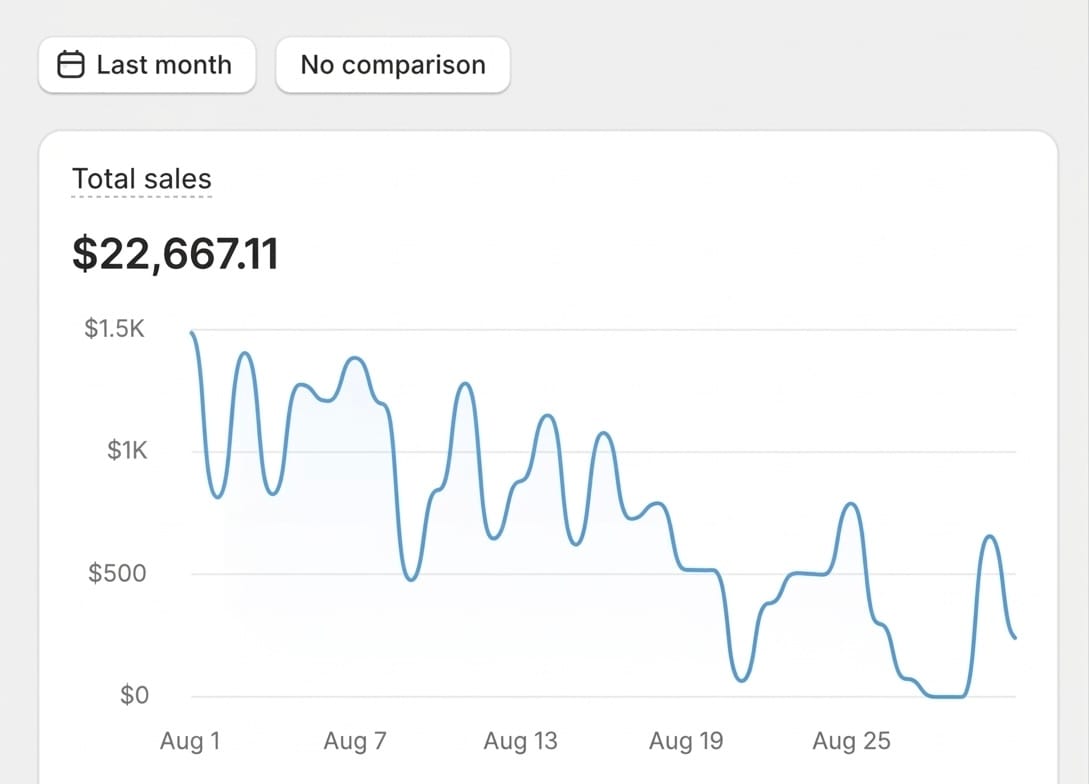Viewport: 1089px width, 784px height.
Task: Click the last sales peak near month end
Action: [990, 537]
